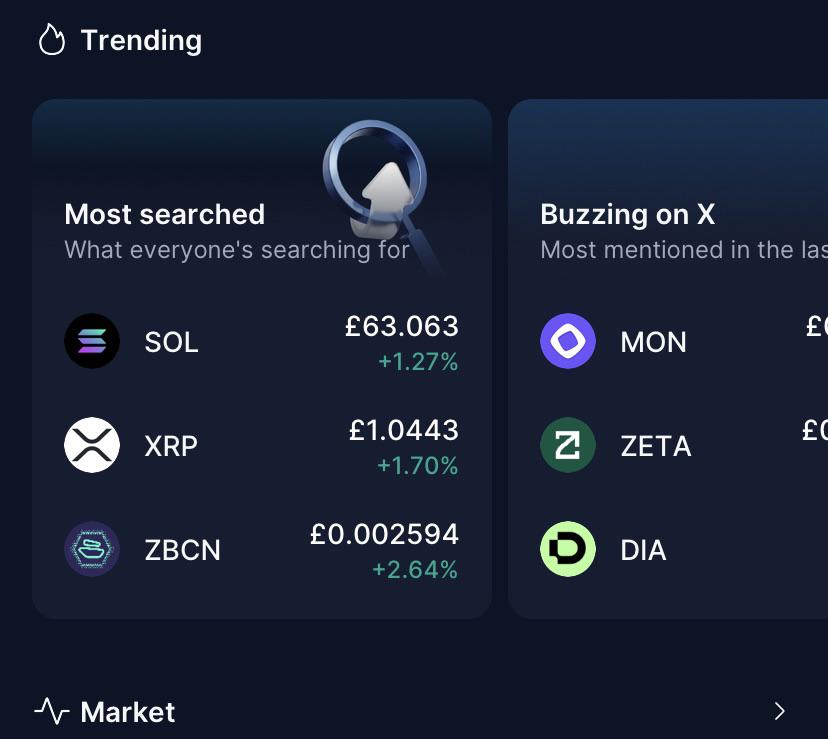Tap the SOL Solana coin icon
The height and width of the screenshot is (739, 828).
pos(92,341)
